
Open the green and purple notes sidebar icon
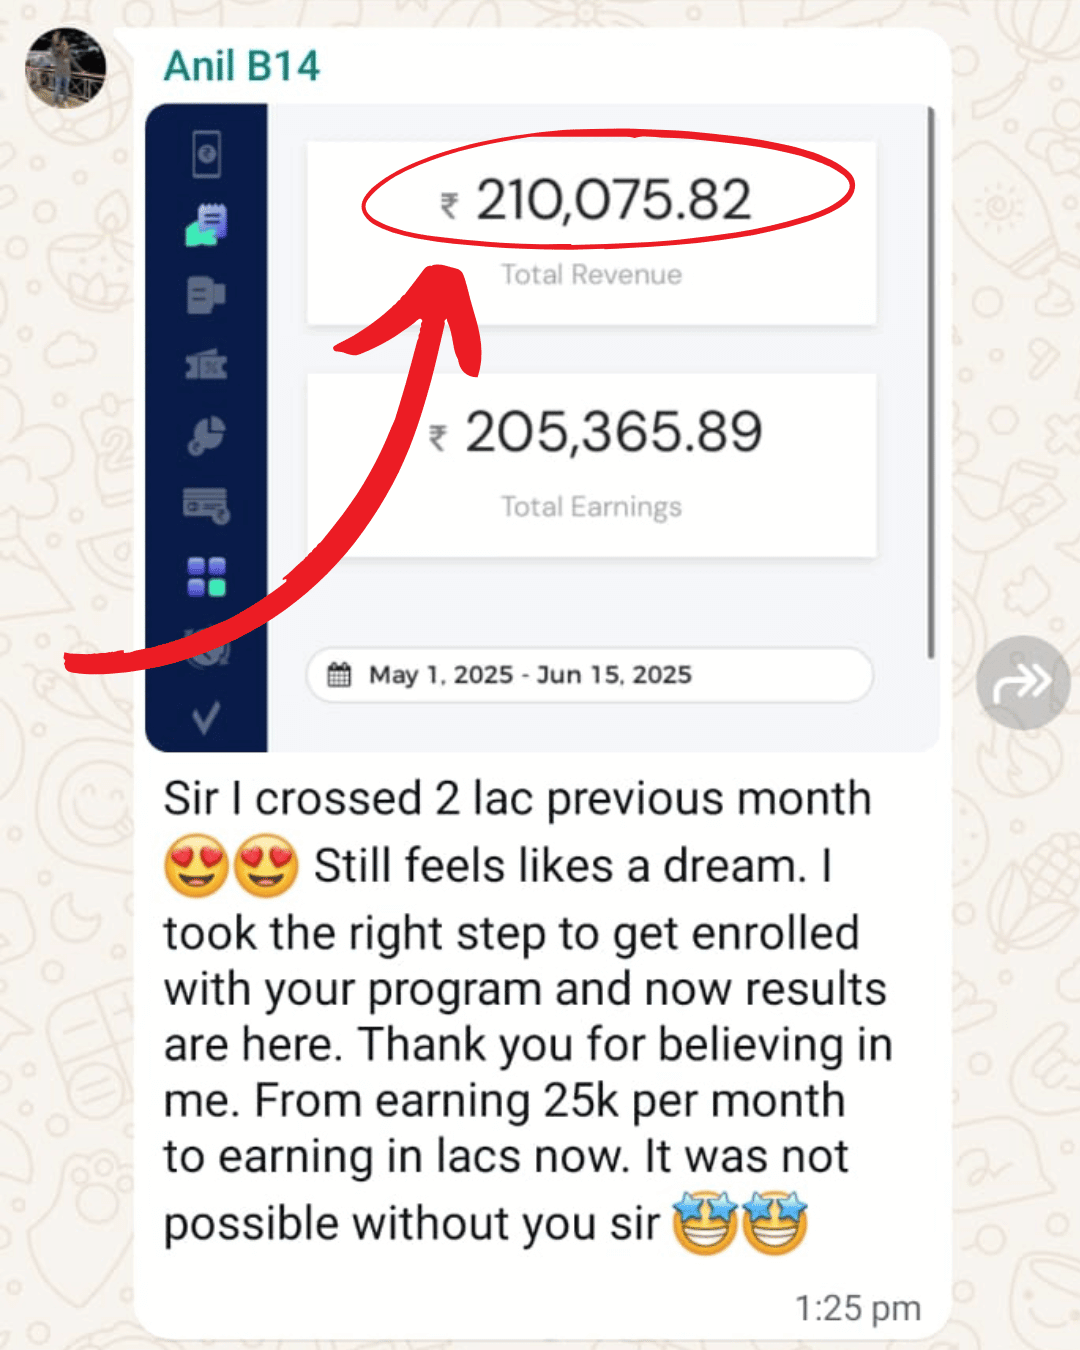pos(206,225)
